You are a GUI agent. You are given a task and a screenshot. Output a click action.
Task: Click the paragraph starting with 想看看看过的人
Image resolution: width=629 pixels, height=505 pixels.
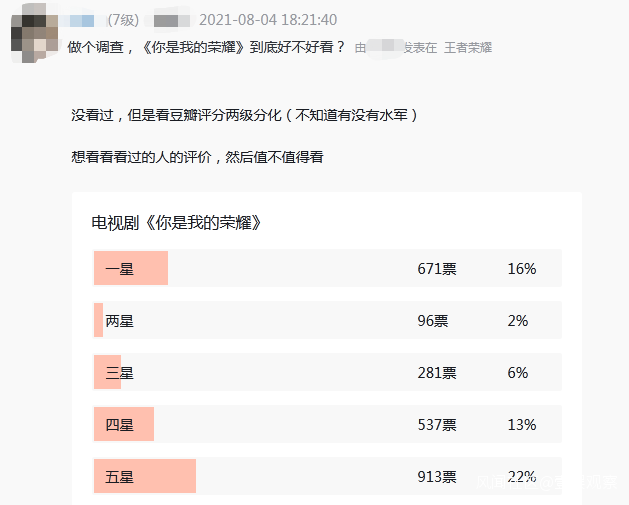point(197,157)
